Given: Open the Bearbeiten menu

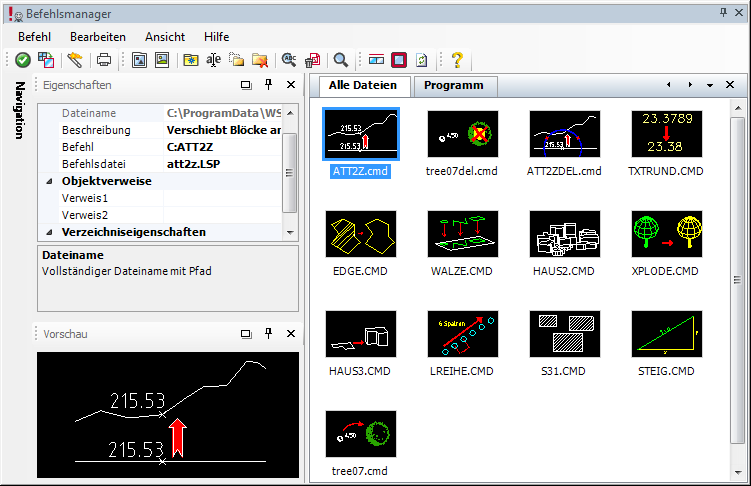Looking at the screenshot, I should click(x=97, y=36).
